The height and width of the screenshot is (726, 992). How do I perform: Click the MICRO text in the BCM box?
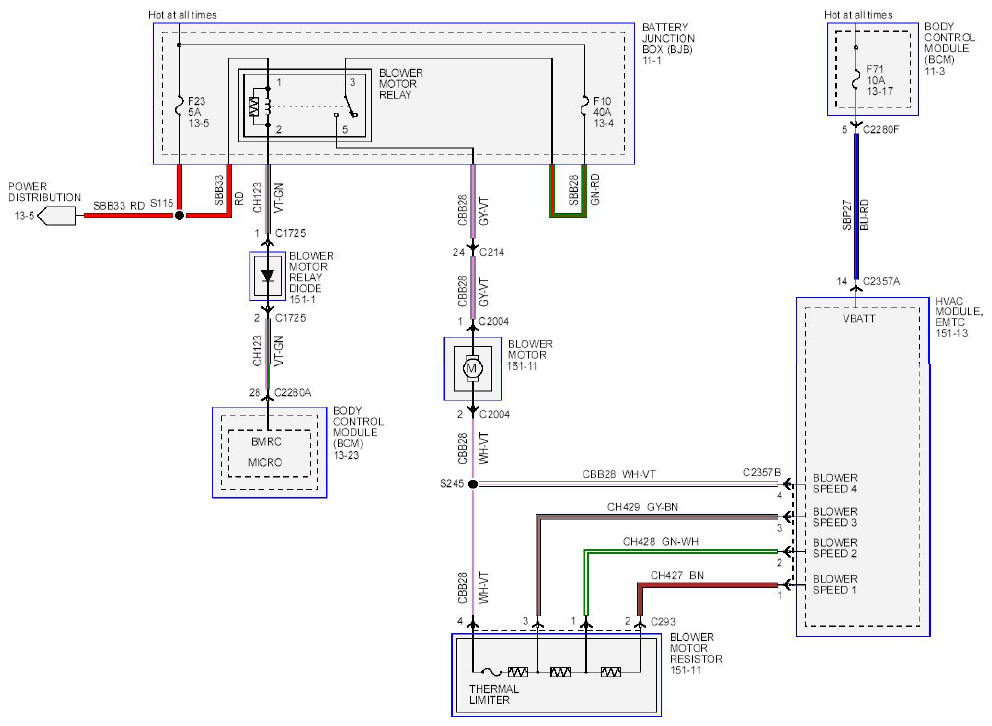[x=265, y=462]
